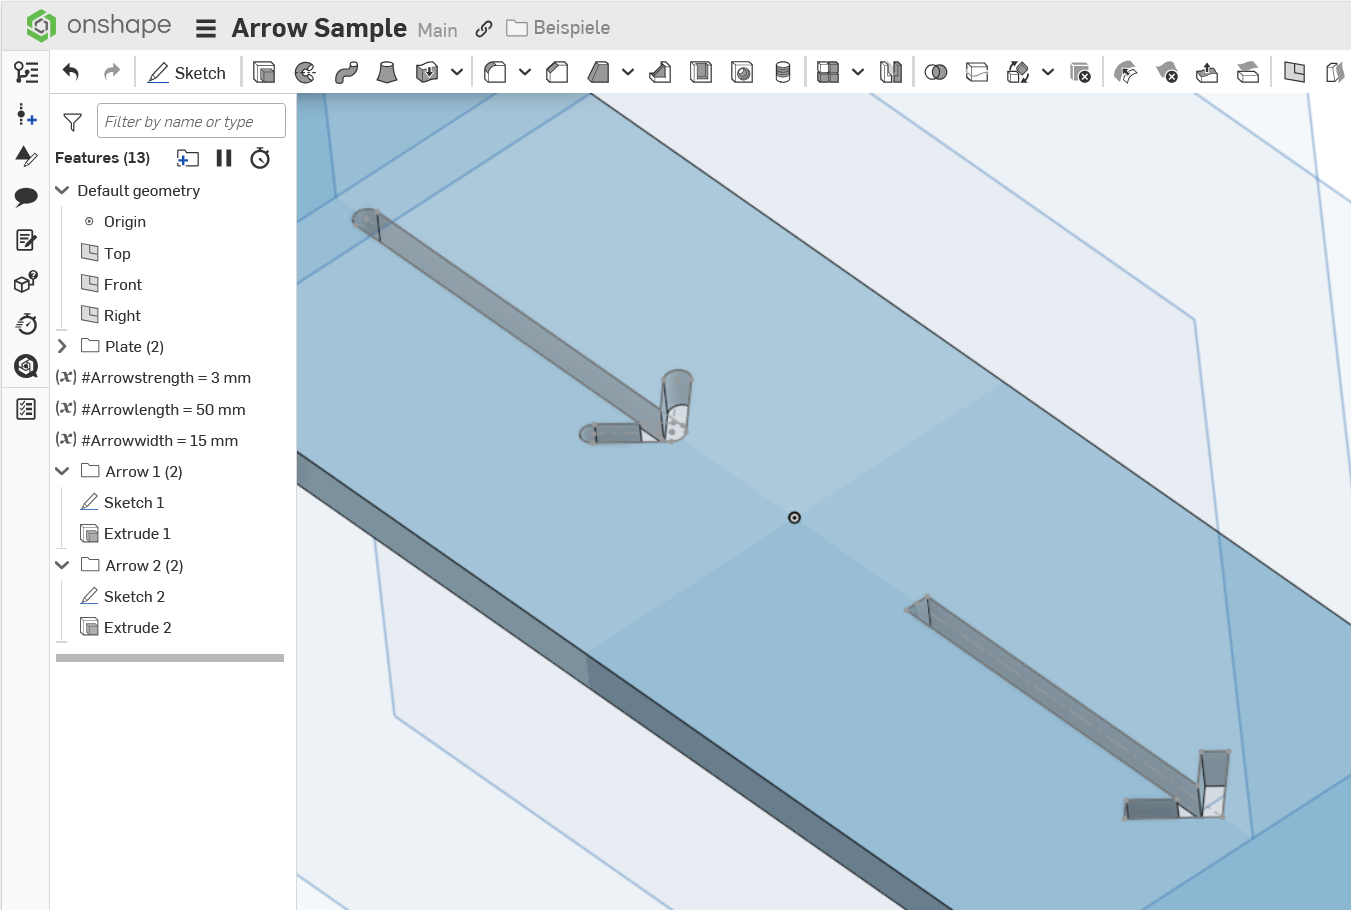Image resolution: width=1351 pixels, height=910 pixels.
Task: Click the Main workspace label
Action: click(x=438, y=30)
